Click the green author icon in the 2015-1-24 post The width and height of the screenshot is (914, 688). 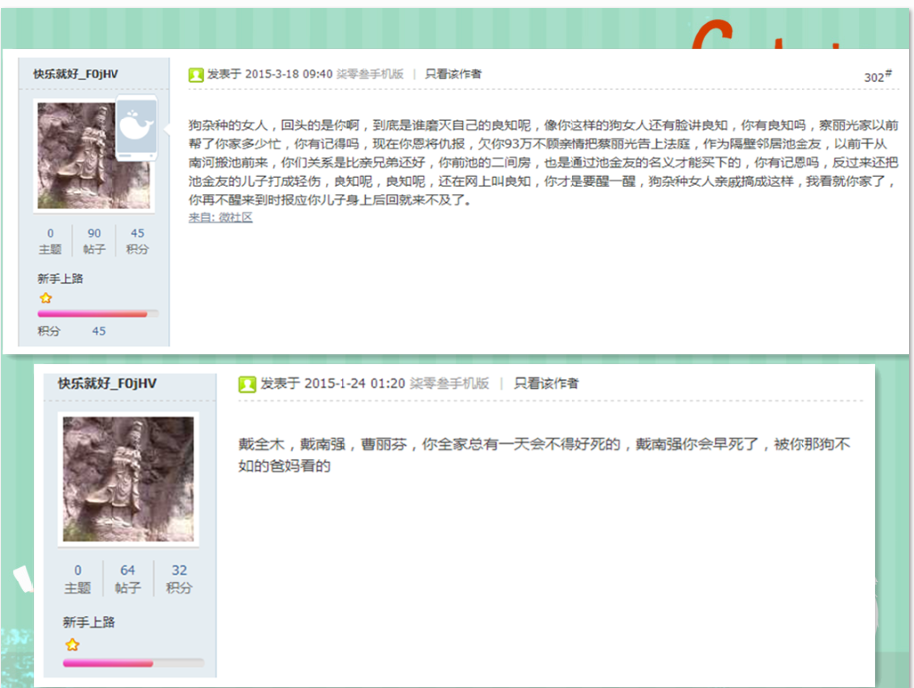coord(246,384)
